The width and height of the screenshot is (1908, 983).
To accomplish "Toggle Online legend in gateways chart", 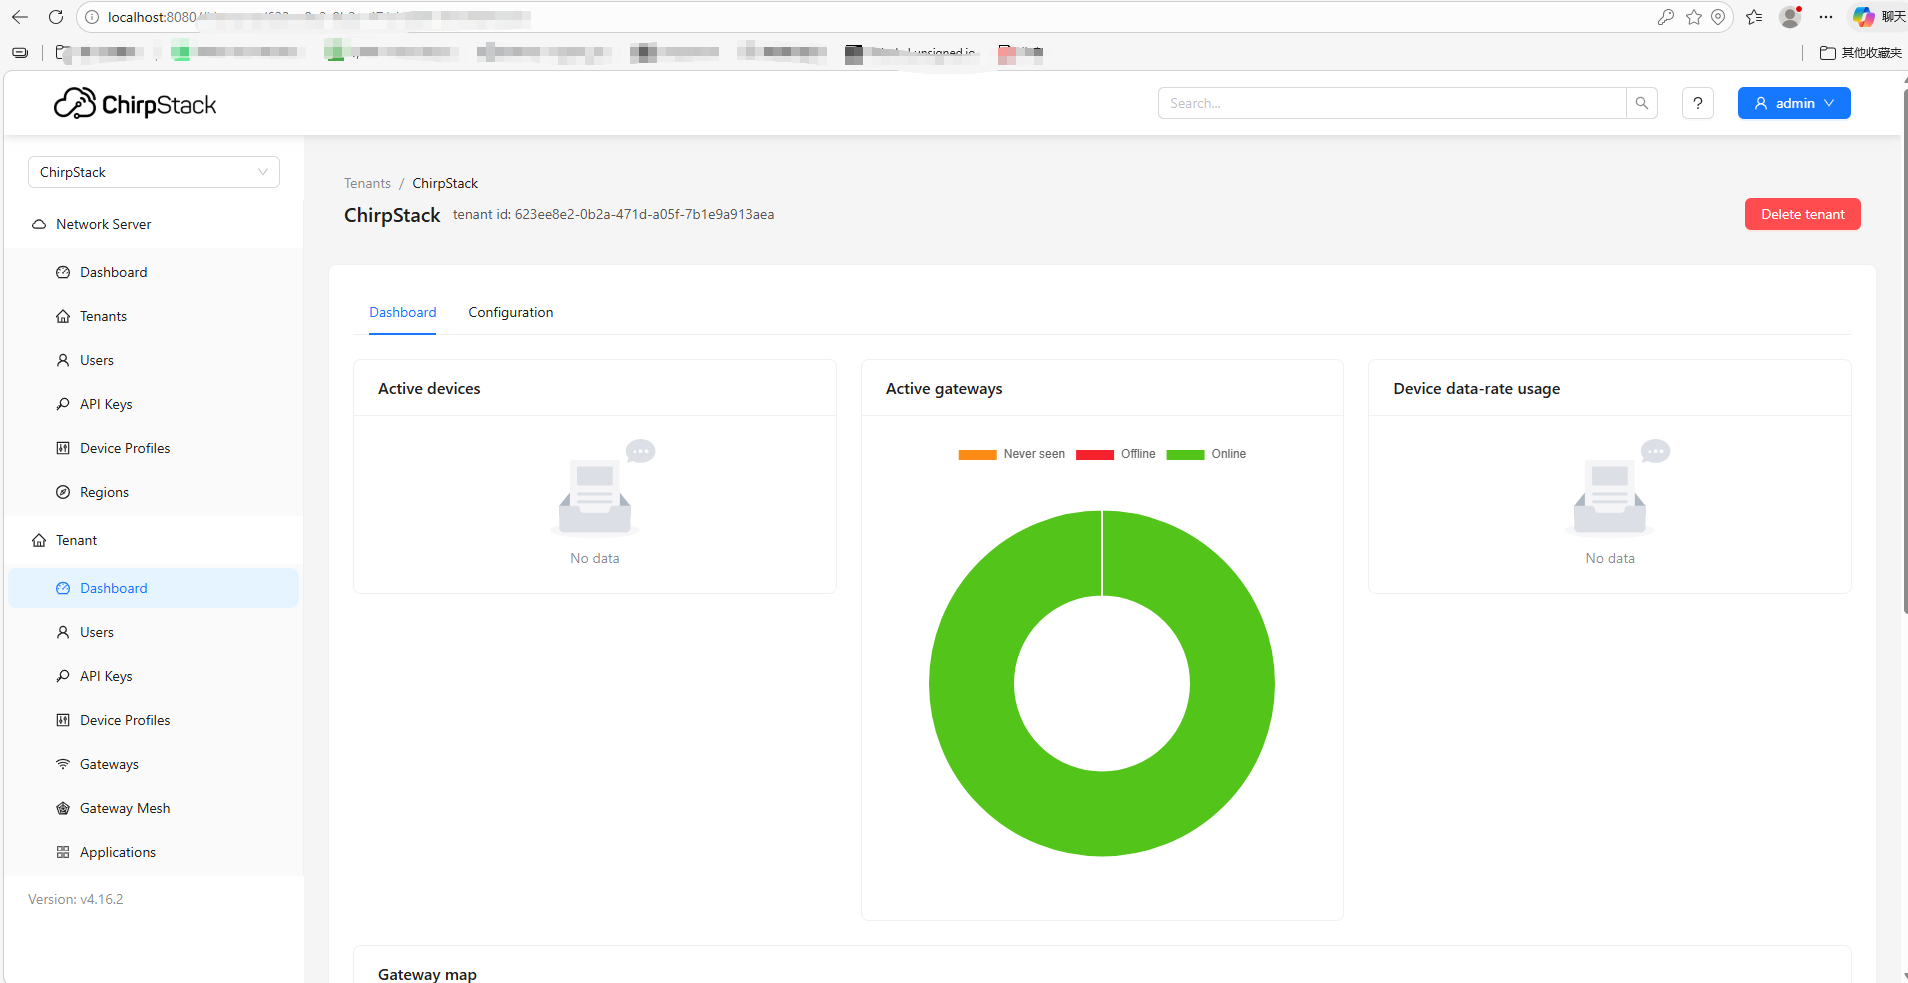I will pos(1207,454).
